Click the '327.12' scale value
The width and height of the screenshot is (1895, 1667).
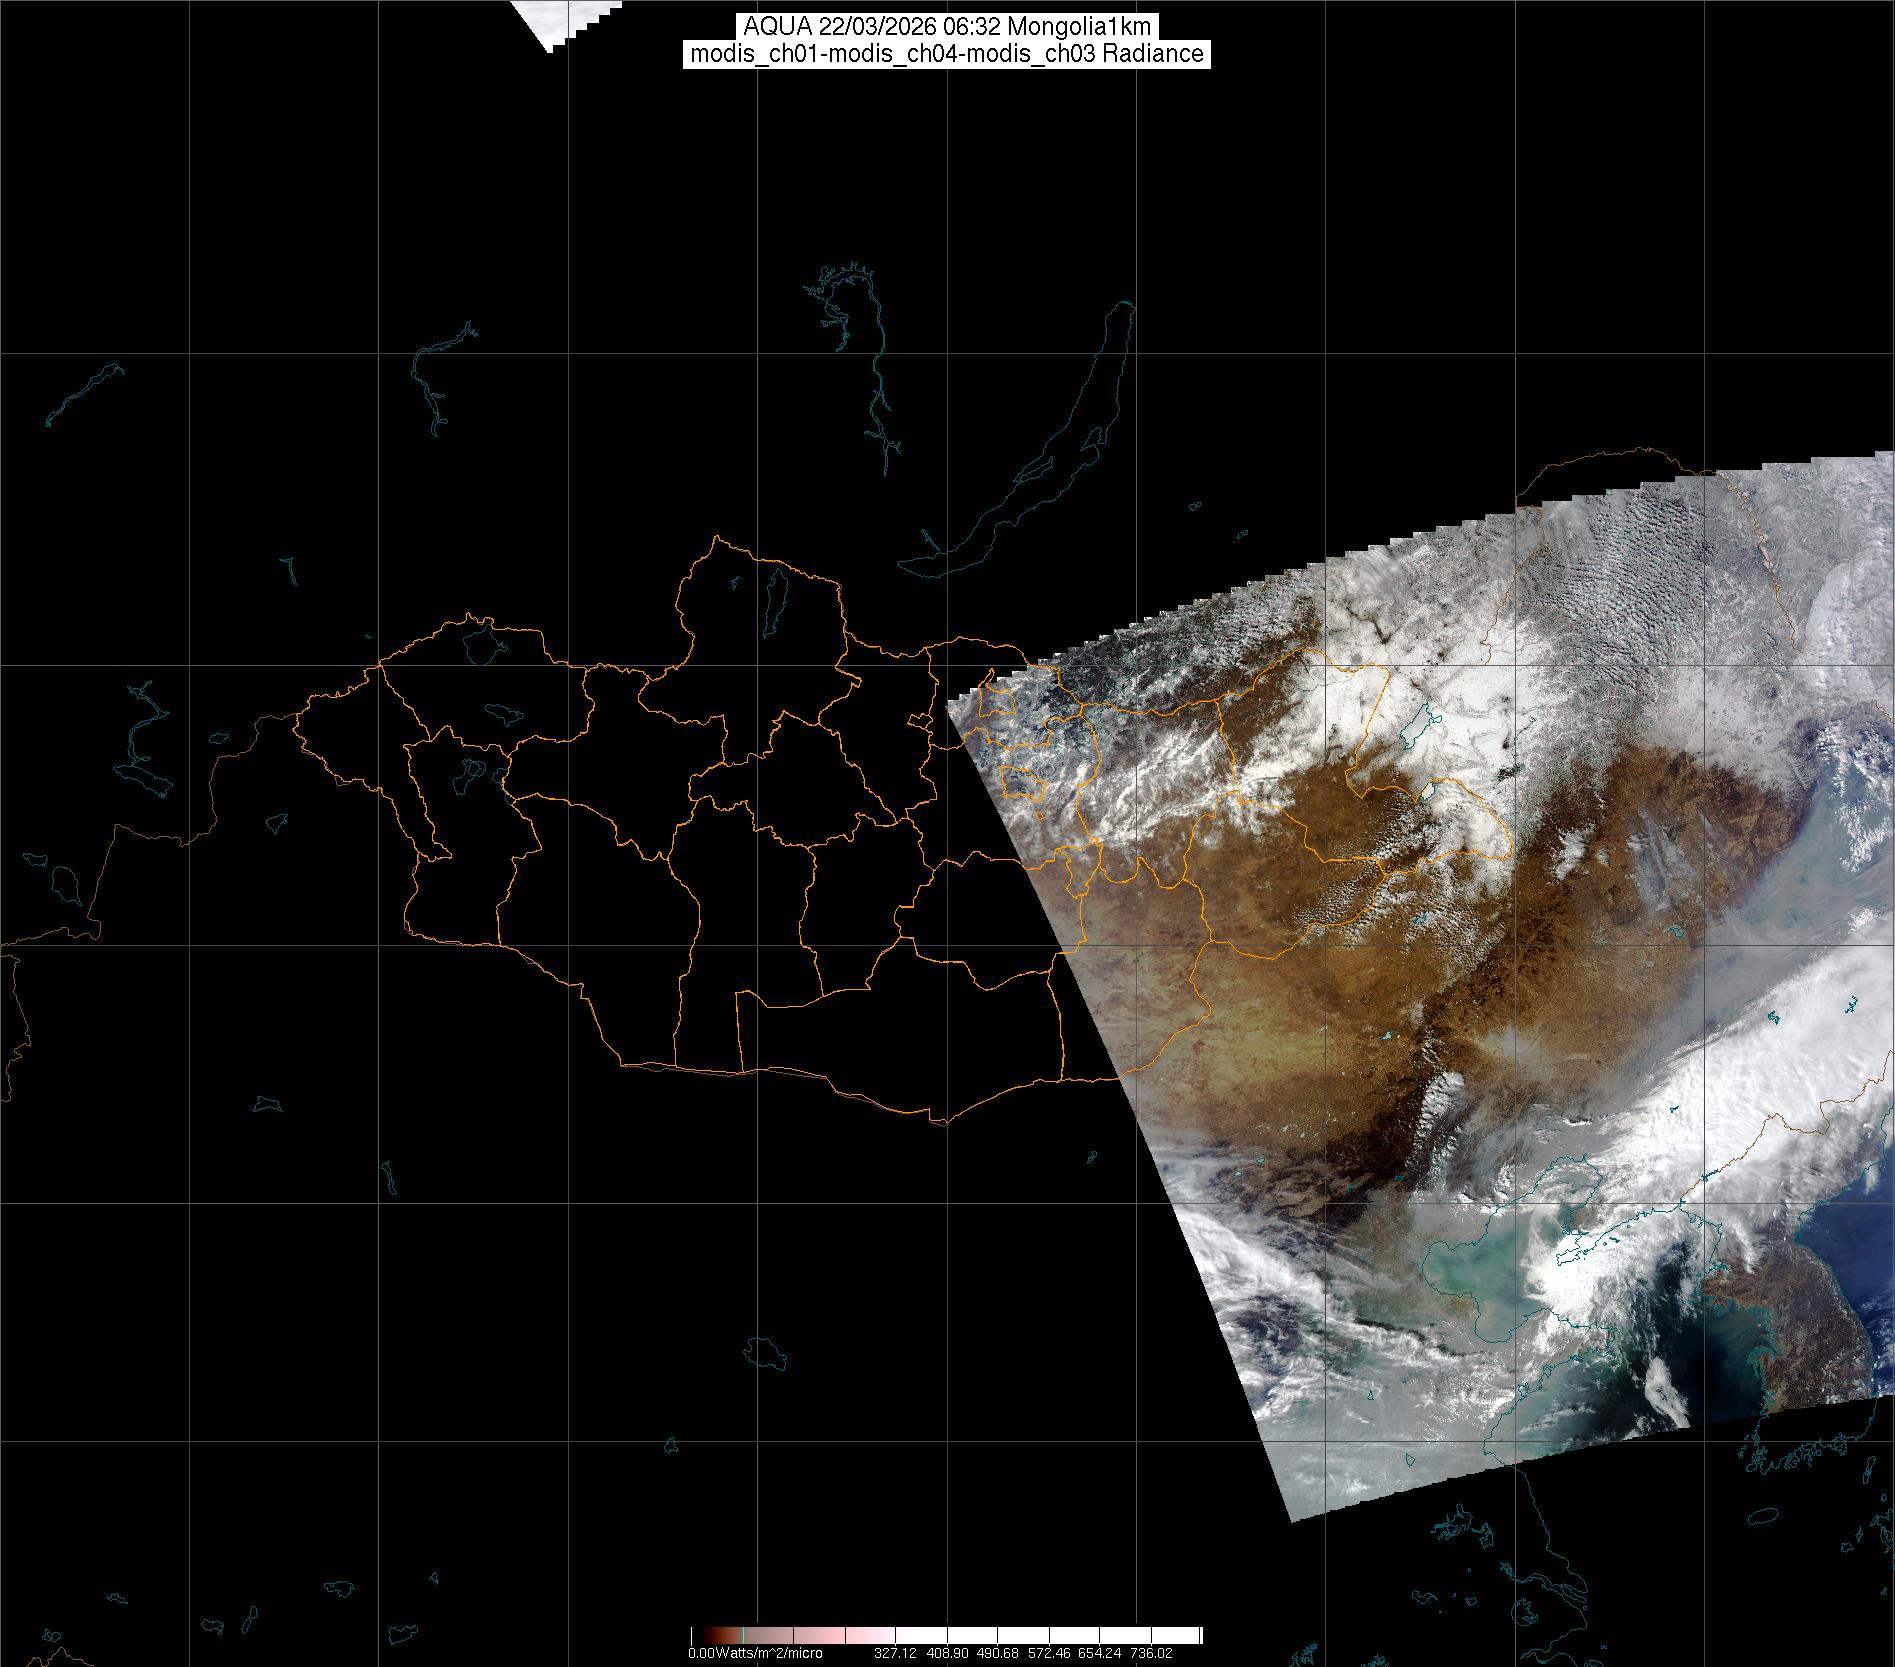pyautogui.click(x=895, y=1654)
